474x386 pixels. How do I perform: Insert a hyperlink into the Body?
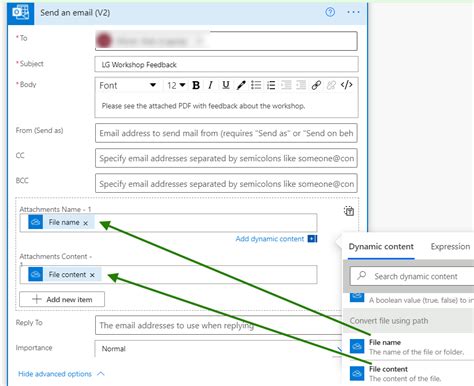coord(316,85)
